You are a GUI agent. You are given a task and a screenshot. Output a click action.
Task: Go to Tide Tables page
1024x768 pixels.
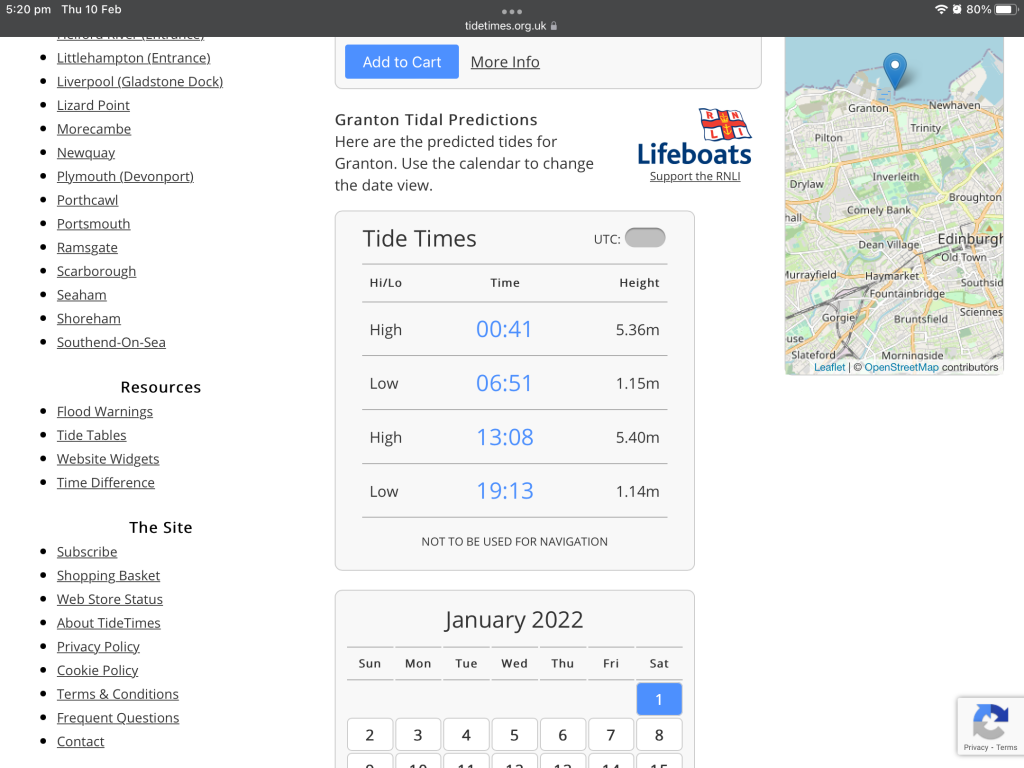pos(92,435)
